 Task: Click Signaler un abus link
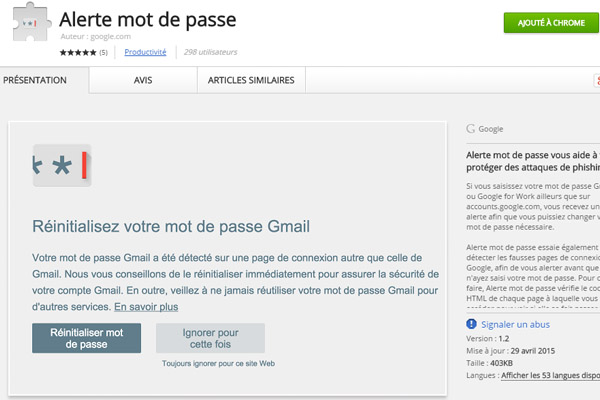click(x=515, y=325)
